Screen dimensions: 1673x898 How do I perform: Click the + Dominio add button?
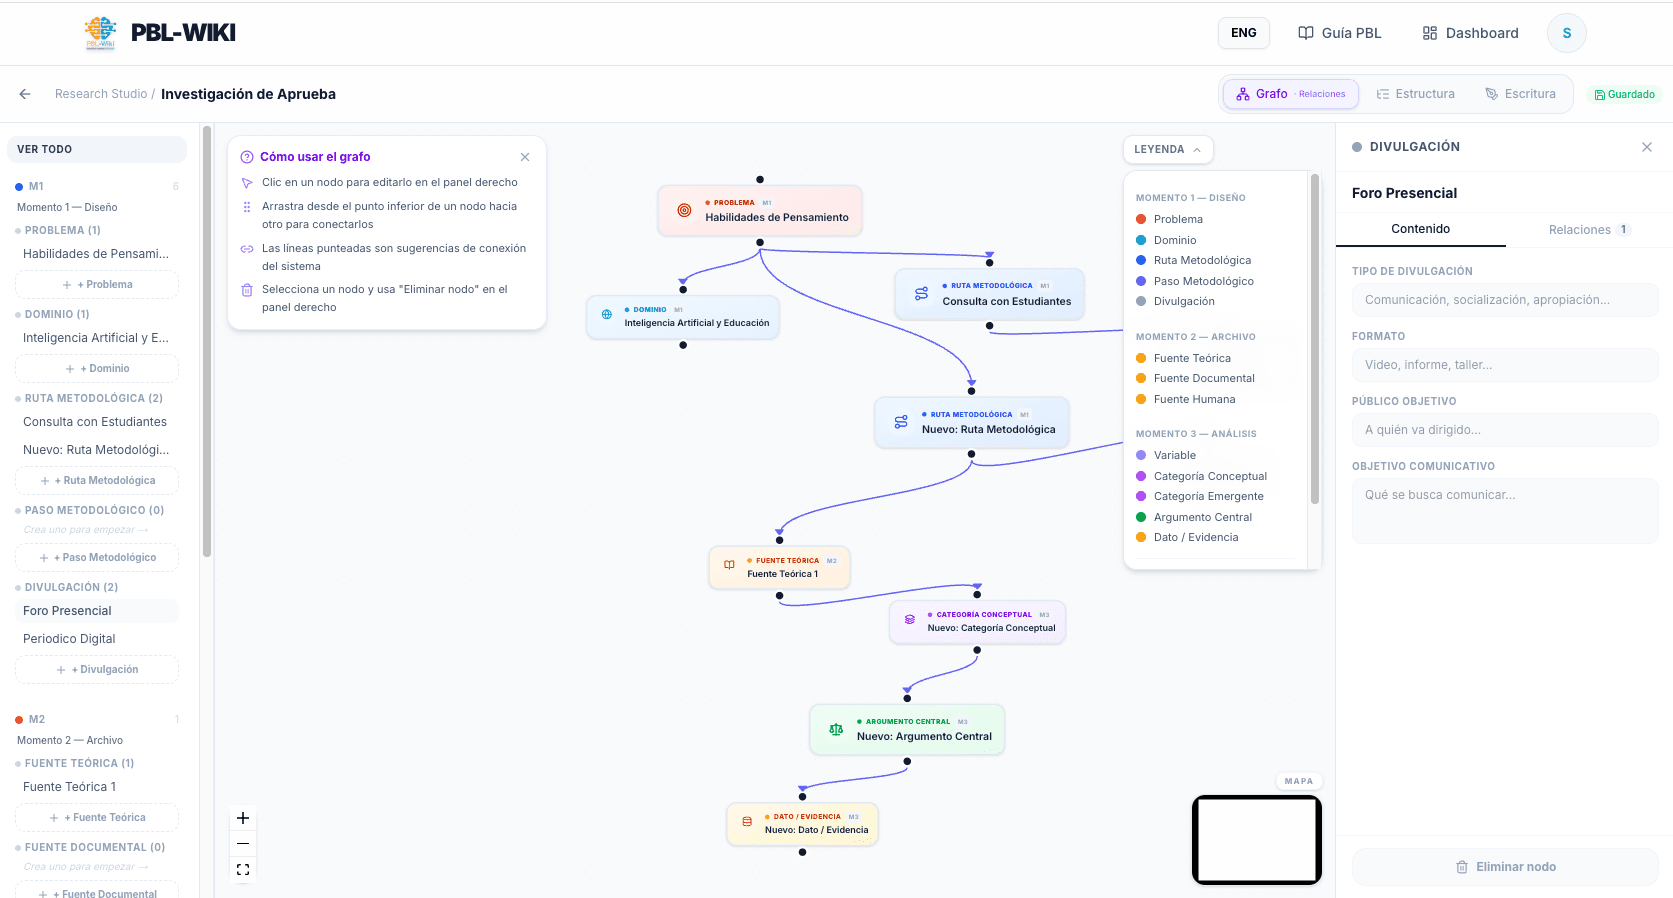[x=97, y=369]
